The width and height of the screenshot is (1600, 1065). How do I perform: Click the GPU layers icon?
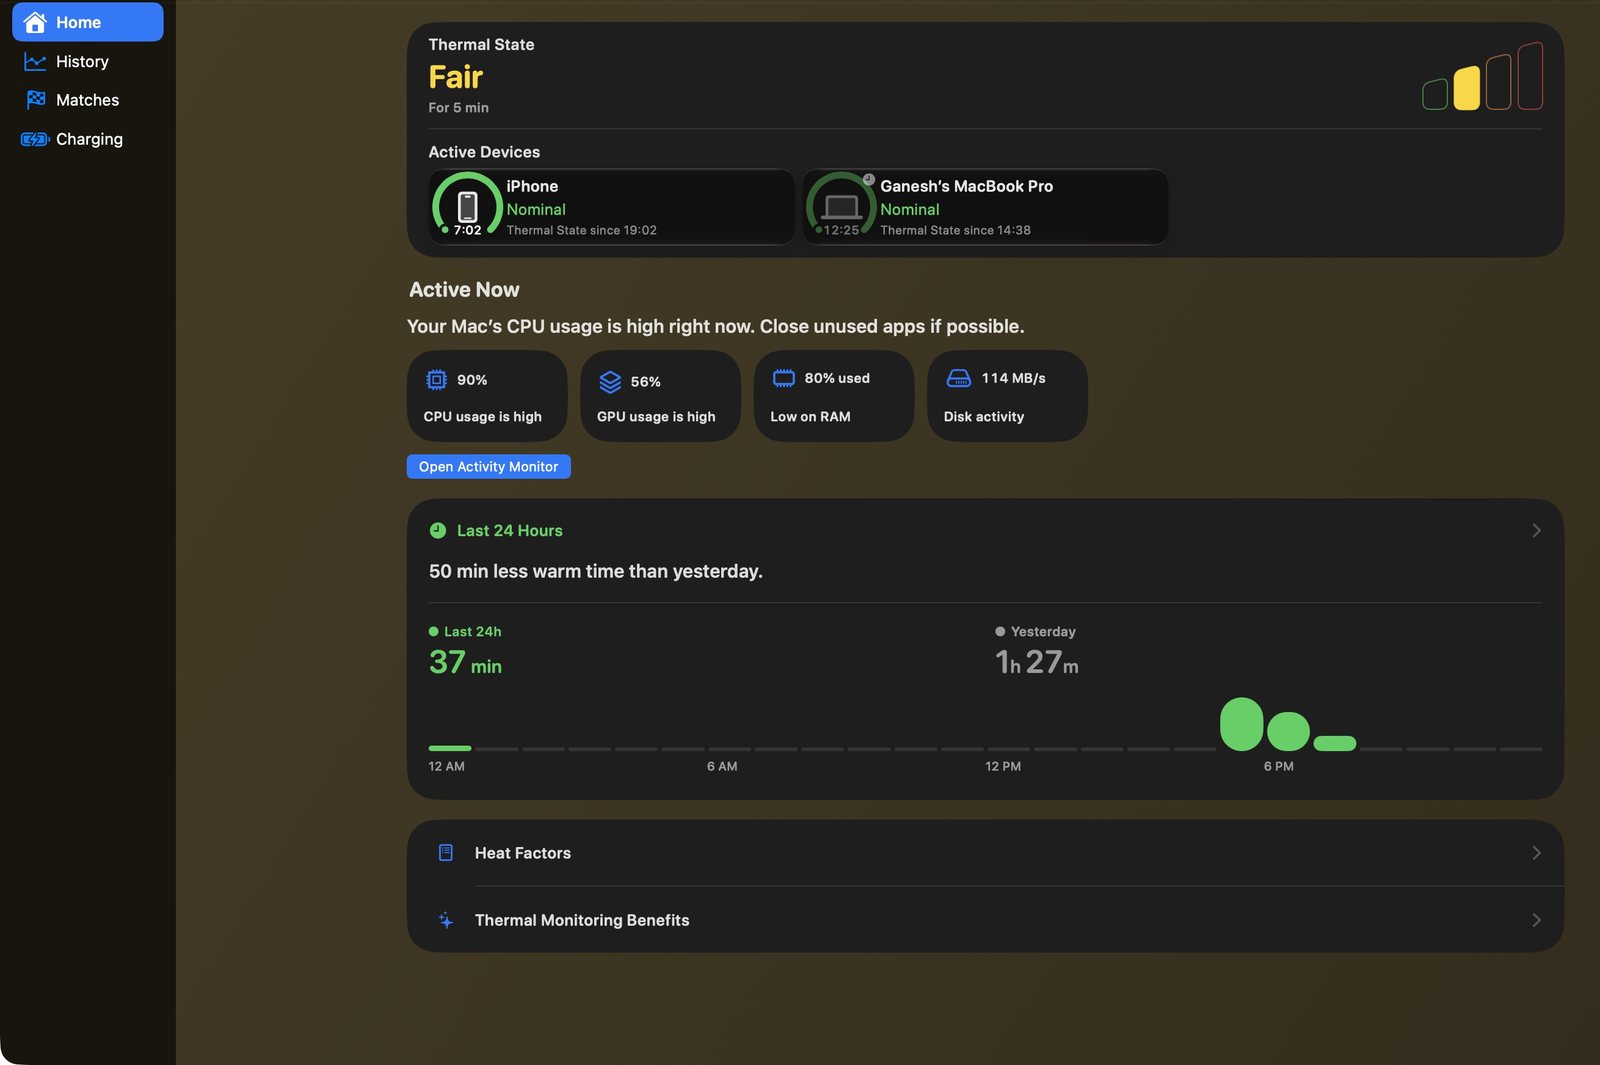[610, 382]
